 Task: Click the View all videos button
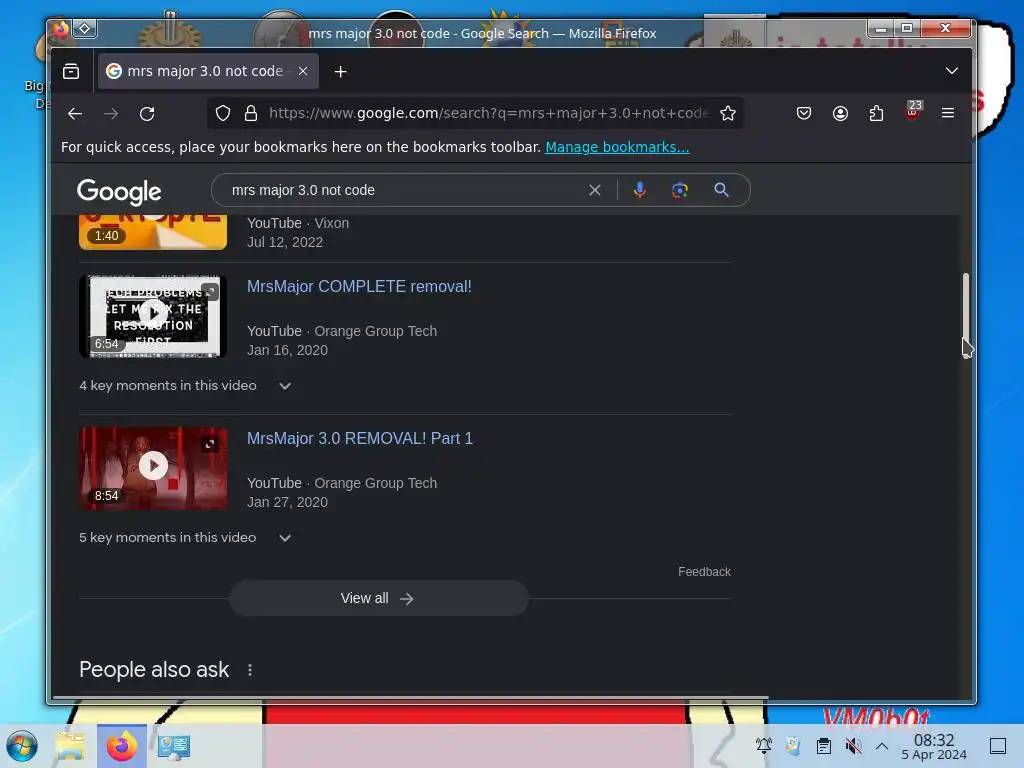click(378, 598)
